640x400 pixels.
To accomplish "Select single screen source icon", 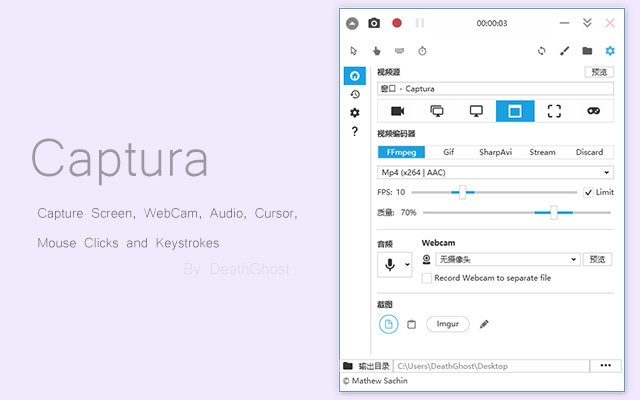I will tap(476, 111).
